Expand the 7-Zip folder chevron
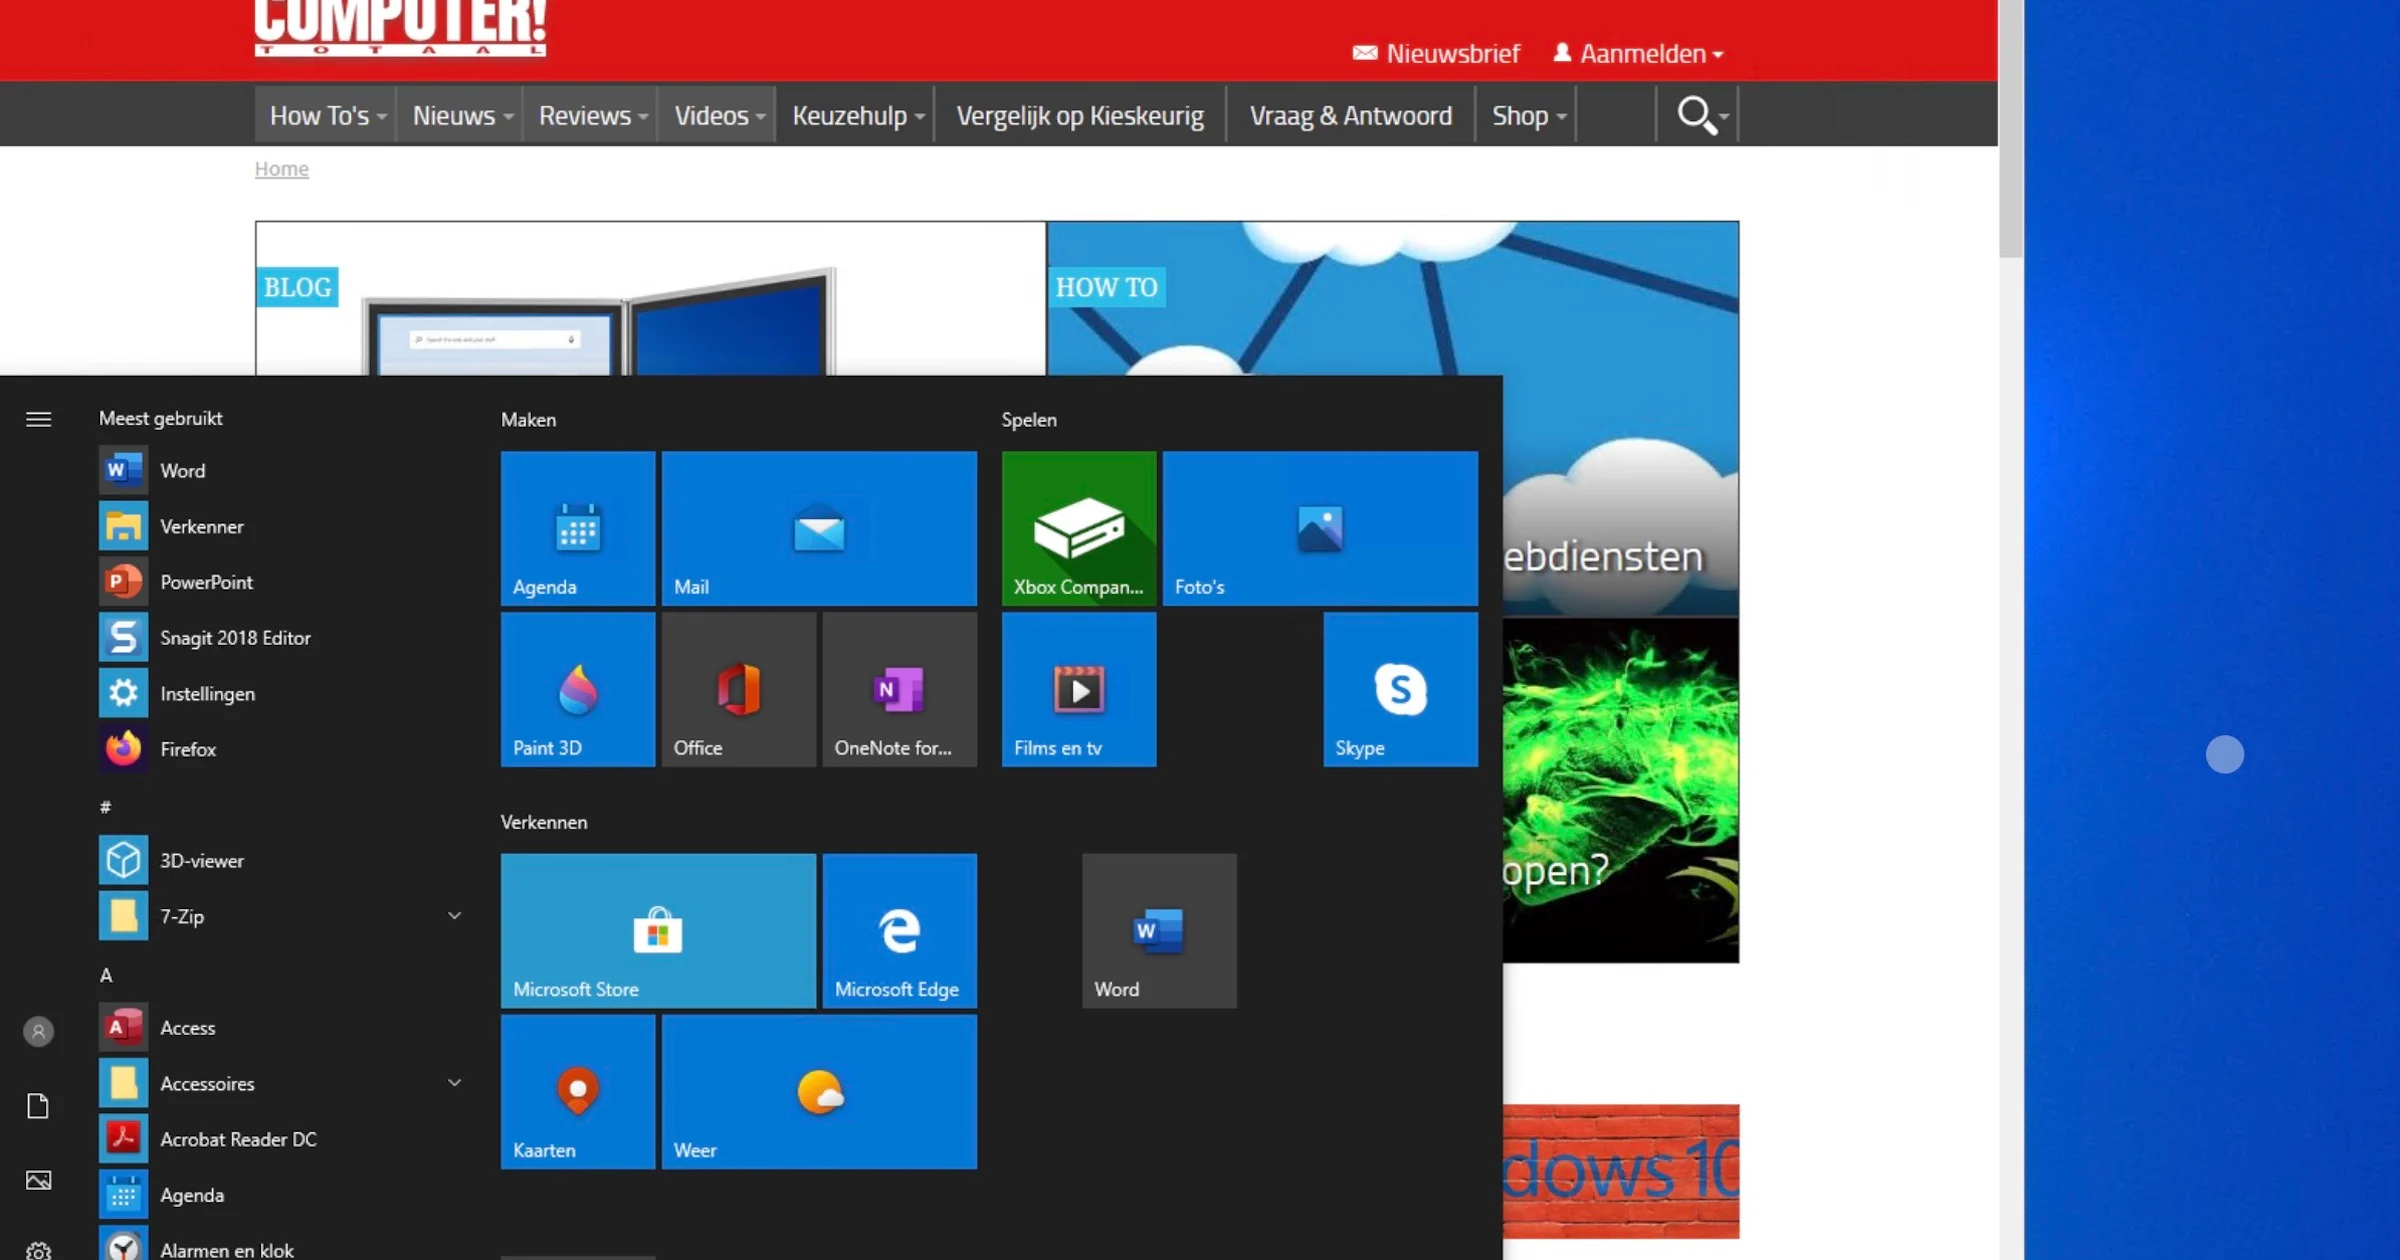The image size is (2400, 1260). click(454, 915)
